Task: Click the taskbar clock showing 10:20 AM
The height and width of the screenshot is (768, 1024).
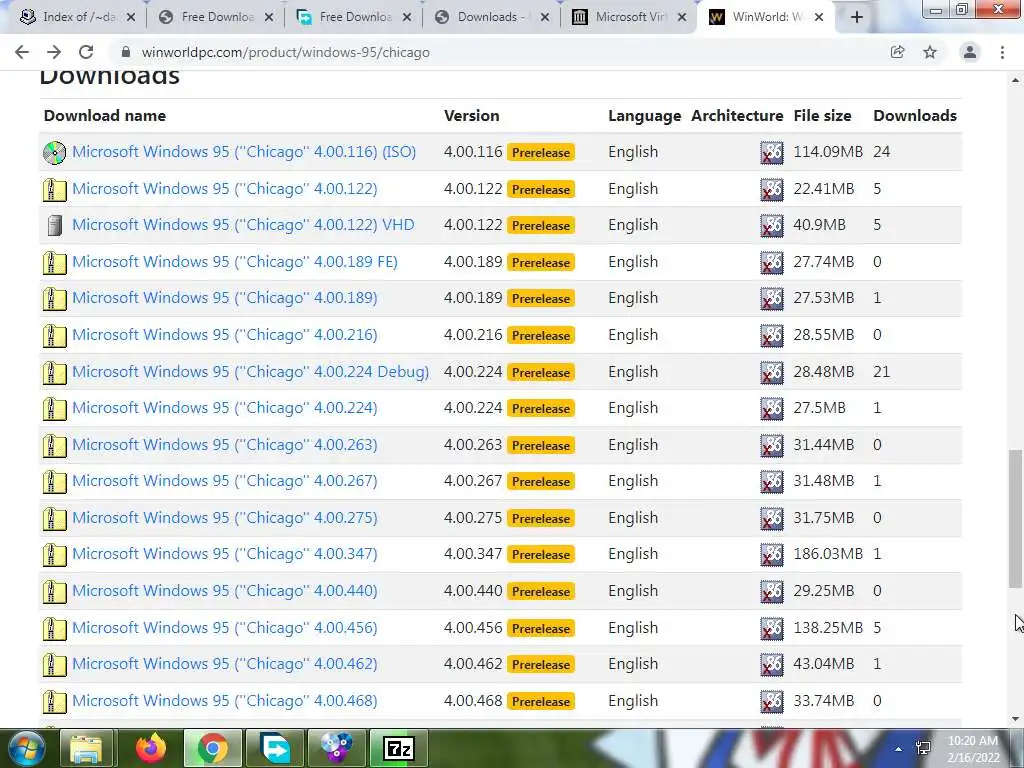Action: pos(973,749)
